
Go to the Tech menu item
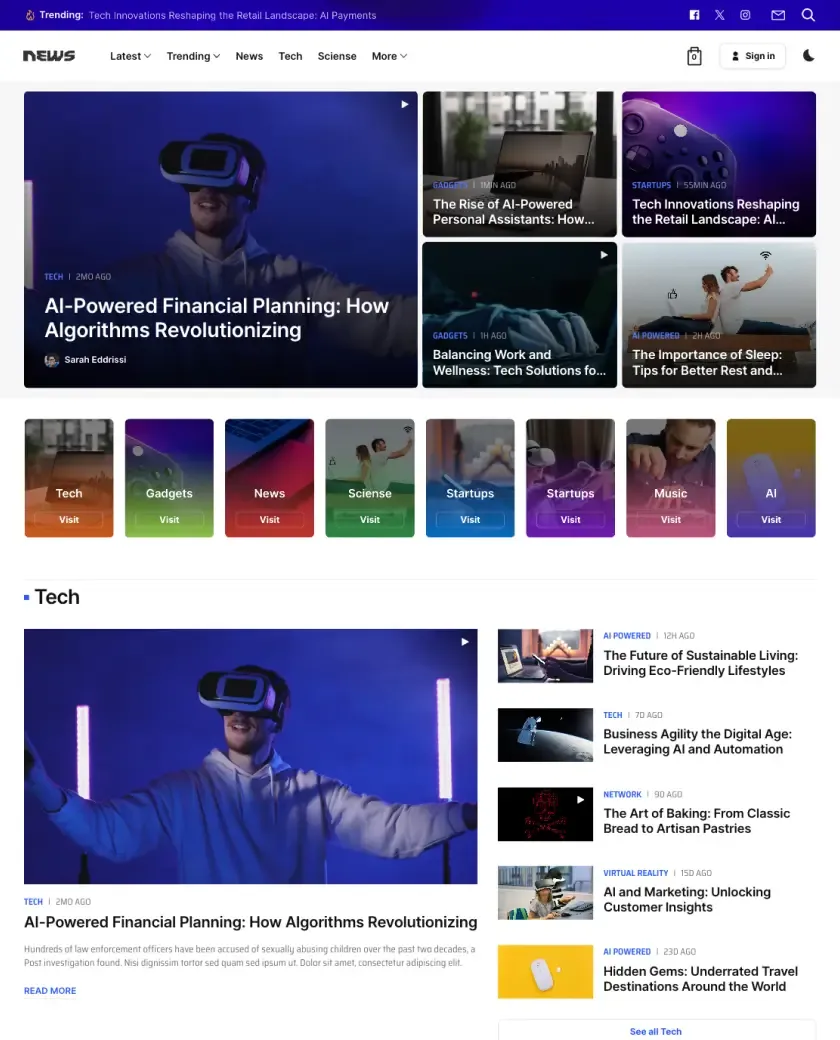tap(290, 56)
